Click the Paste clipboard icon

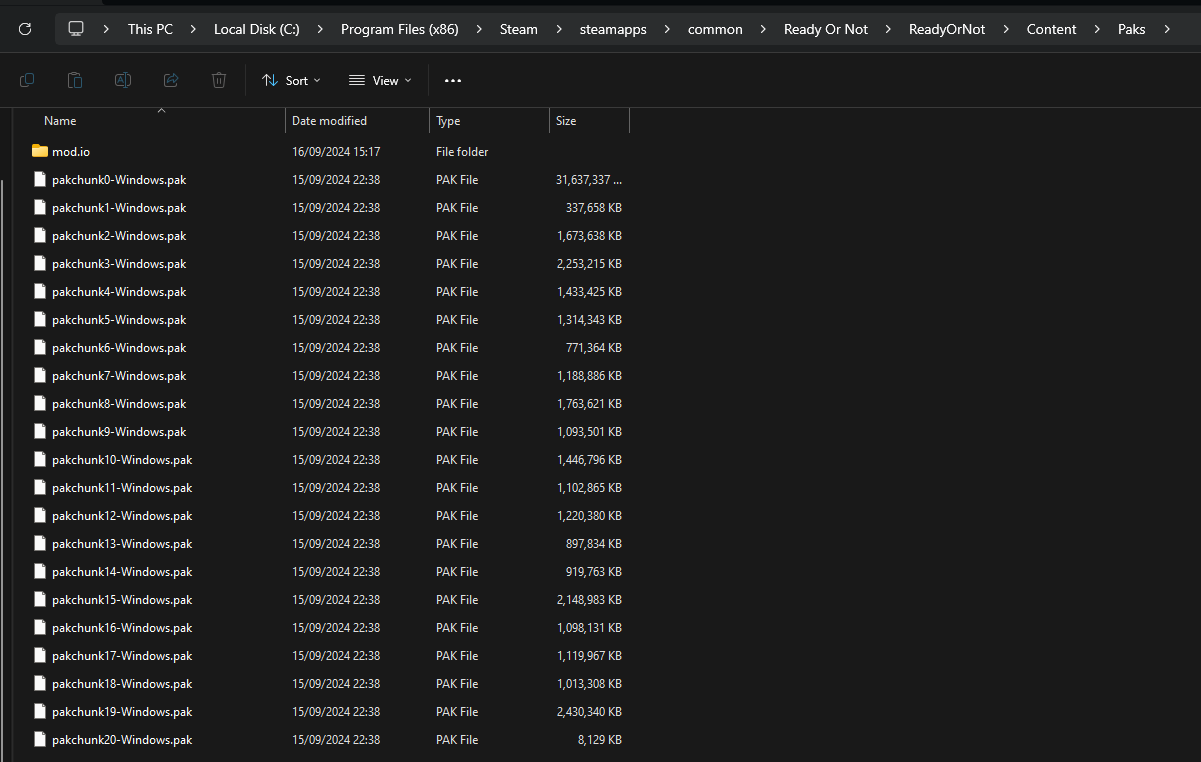75,80
